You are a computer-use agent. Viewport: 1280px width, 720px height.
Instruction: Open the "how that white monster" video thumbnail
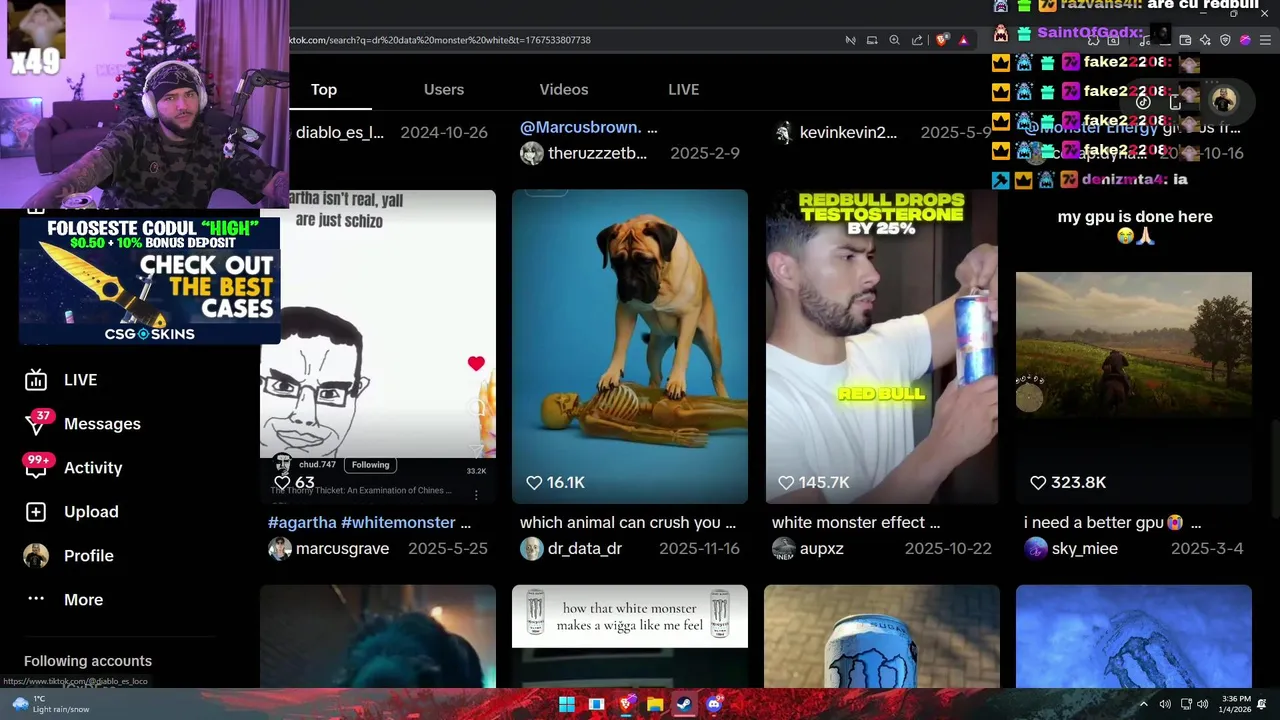pyautogui.click(x=630, y=636)
